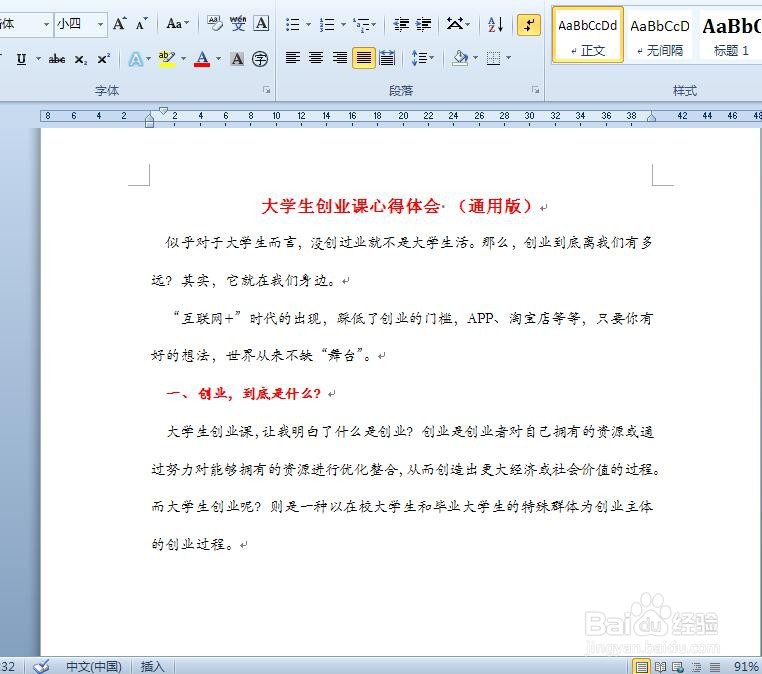Screen dimensions: 762x674
Task: Click the document title 大学生创业课心得体会
Action: pyautogui.click(x=350, y=206)
